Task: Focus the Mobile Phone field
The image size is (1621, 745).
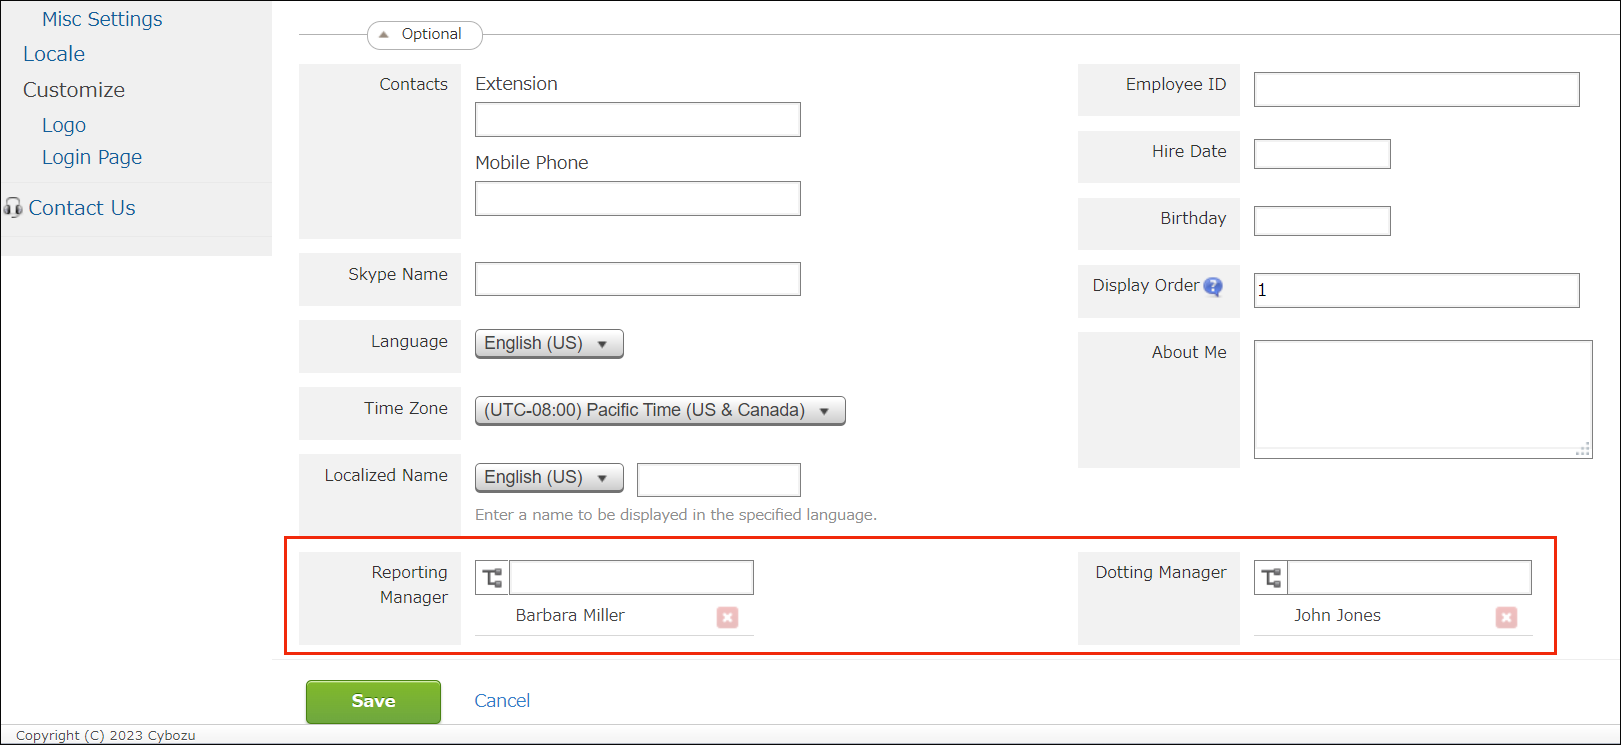Action: tap(638, 198)
